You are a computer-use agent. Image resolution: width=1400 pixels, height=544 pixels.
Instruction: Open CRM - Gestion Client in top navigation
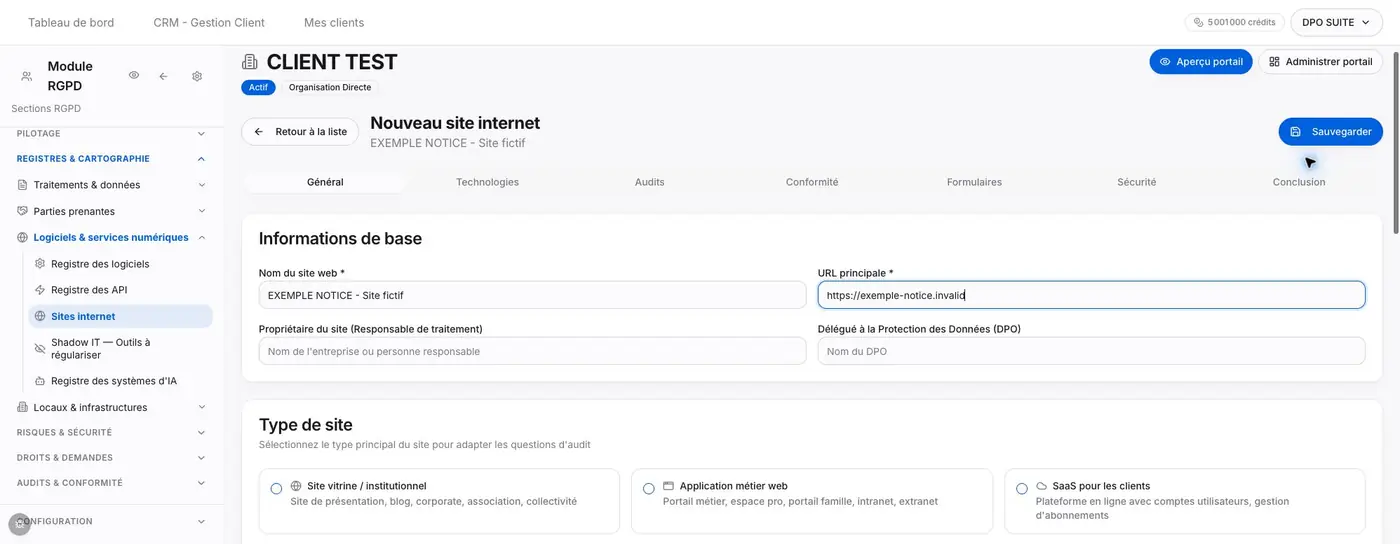[209, 22]
